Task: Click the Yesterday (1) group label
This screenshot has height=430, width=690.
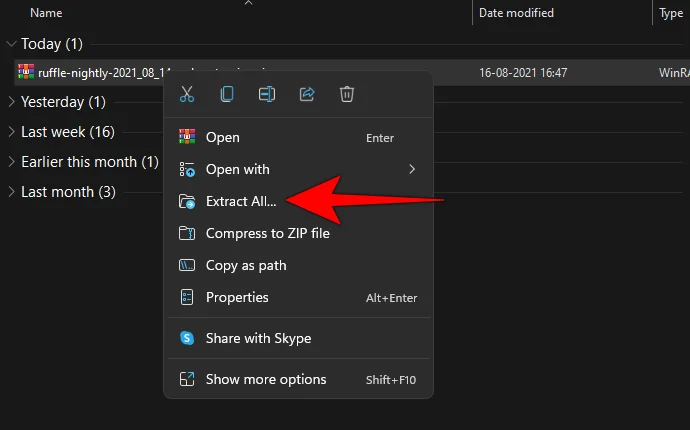Action: coord(63,102)
